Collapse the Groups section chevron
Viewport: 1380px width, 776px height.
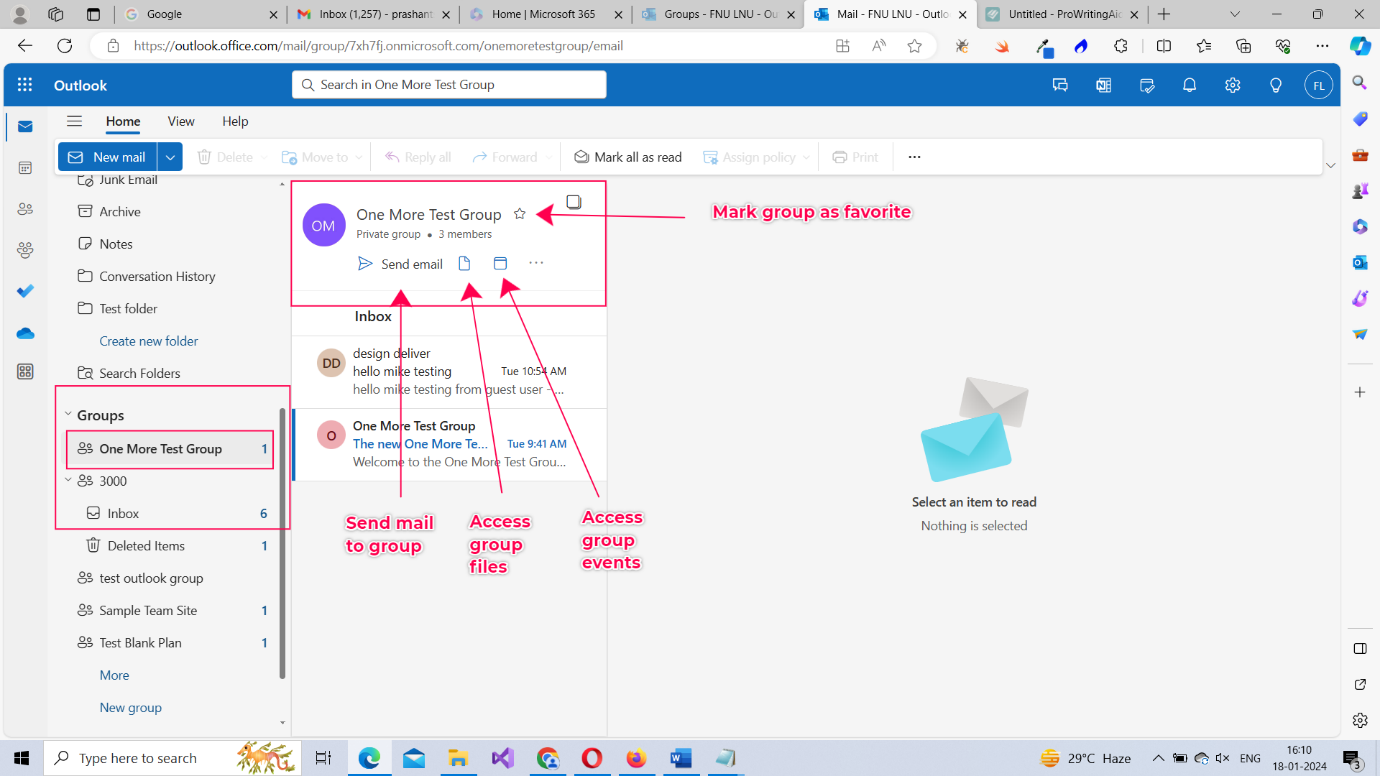point(68,415)
